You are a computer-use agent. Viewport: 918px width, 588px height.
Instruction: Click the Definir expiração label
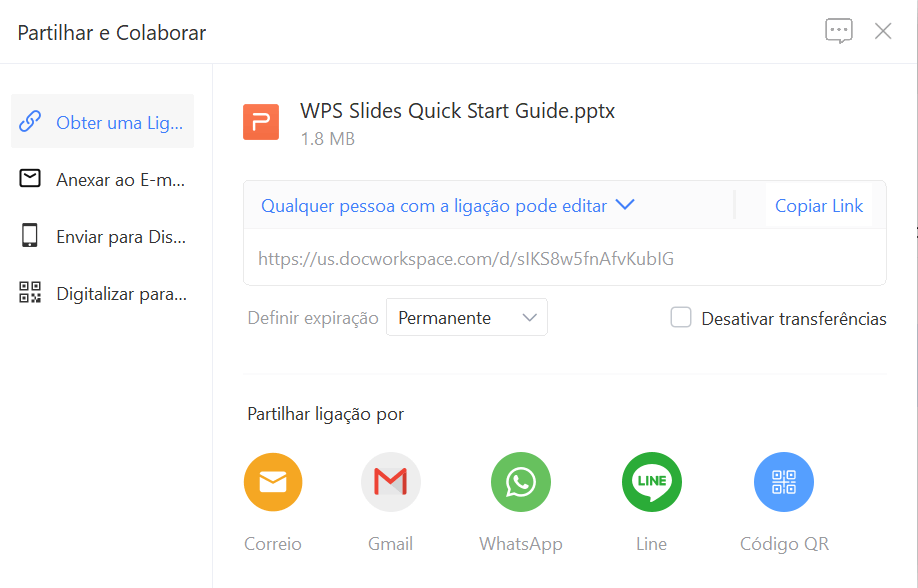pyautogui.click(x=313, y=318)
